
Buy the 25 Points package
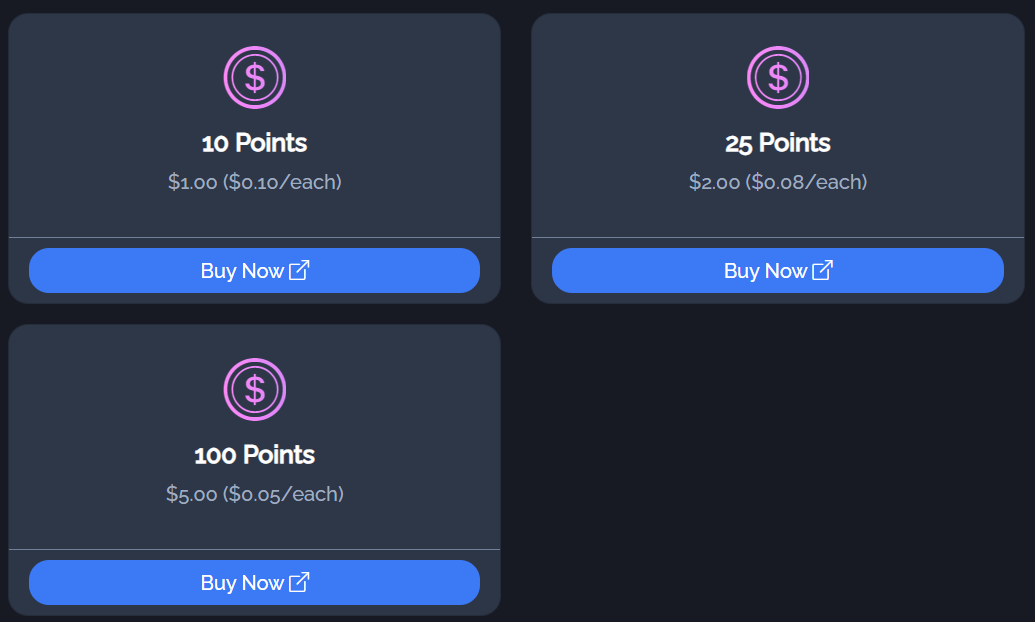click(x=778, y=271)
